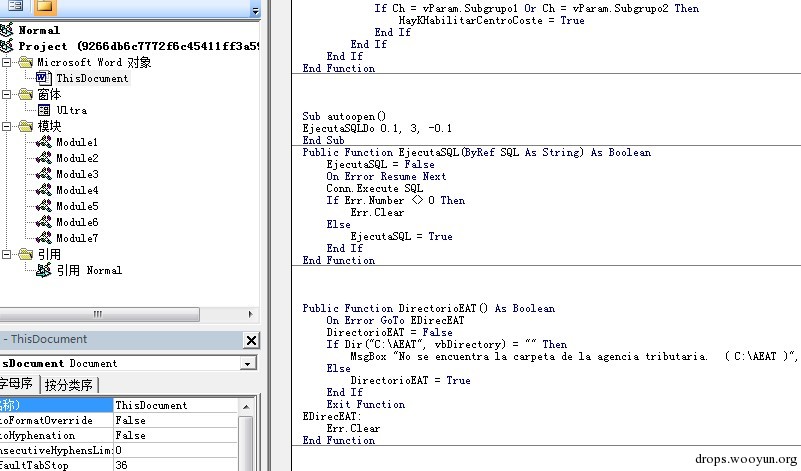Click the ConsecutiveHyphensLimit value 0
This screenshot has width=801, height=471.
click(175, 450)
